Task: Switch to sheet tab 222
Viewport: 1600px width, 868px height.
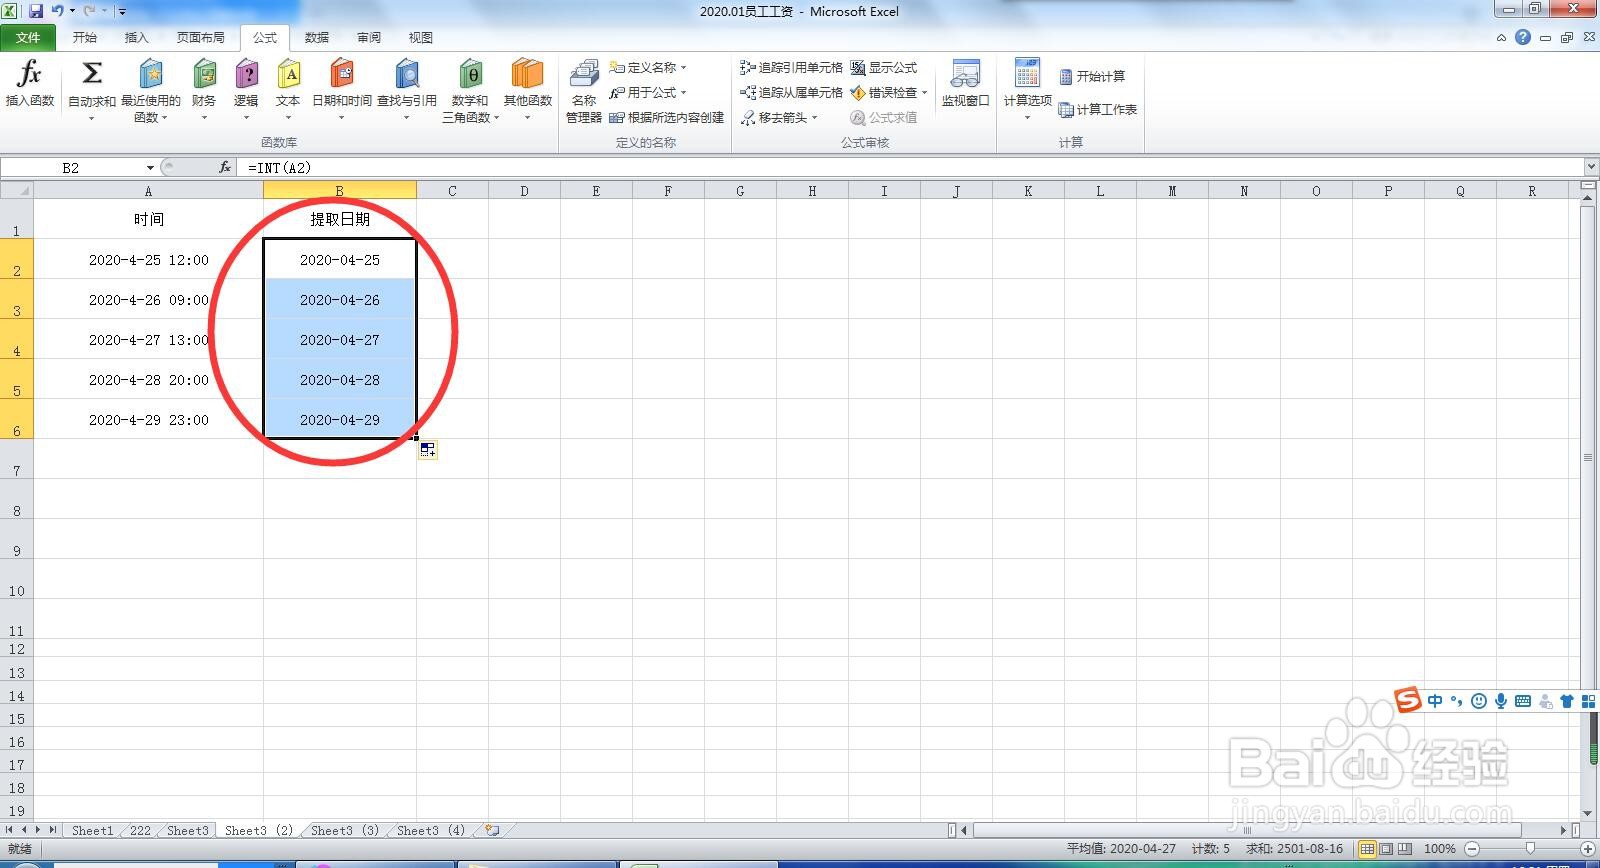Action: coord(140,830)
